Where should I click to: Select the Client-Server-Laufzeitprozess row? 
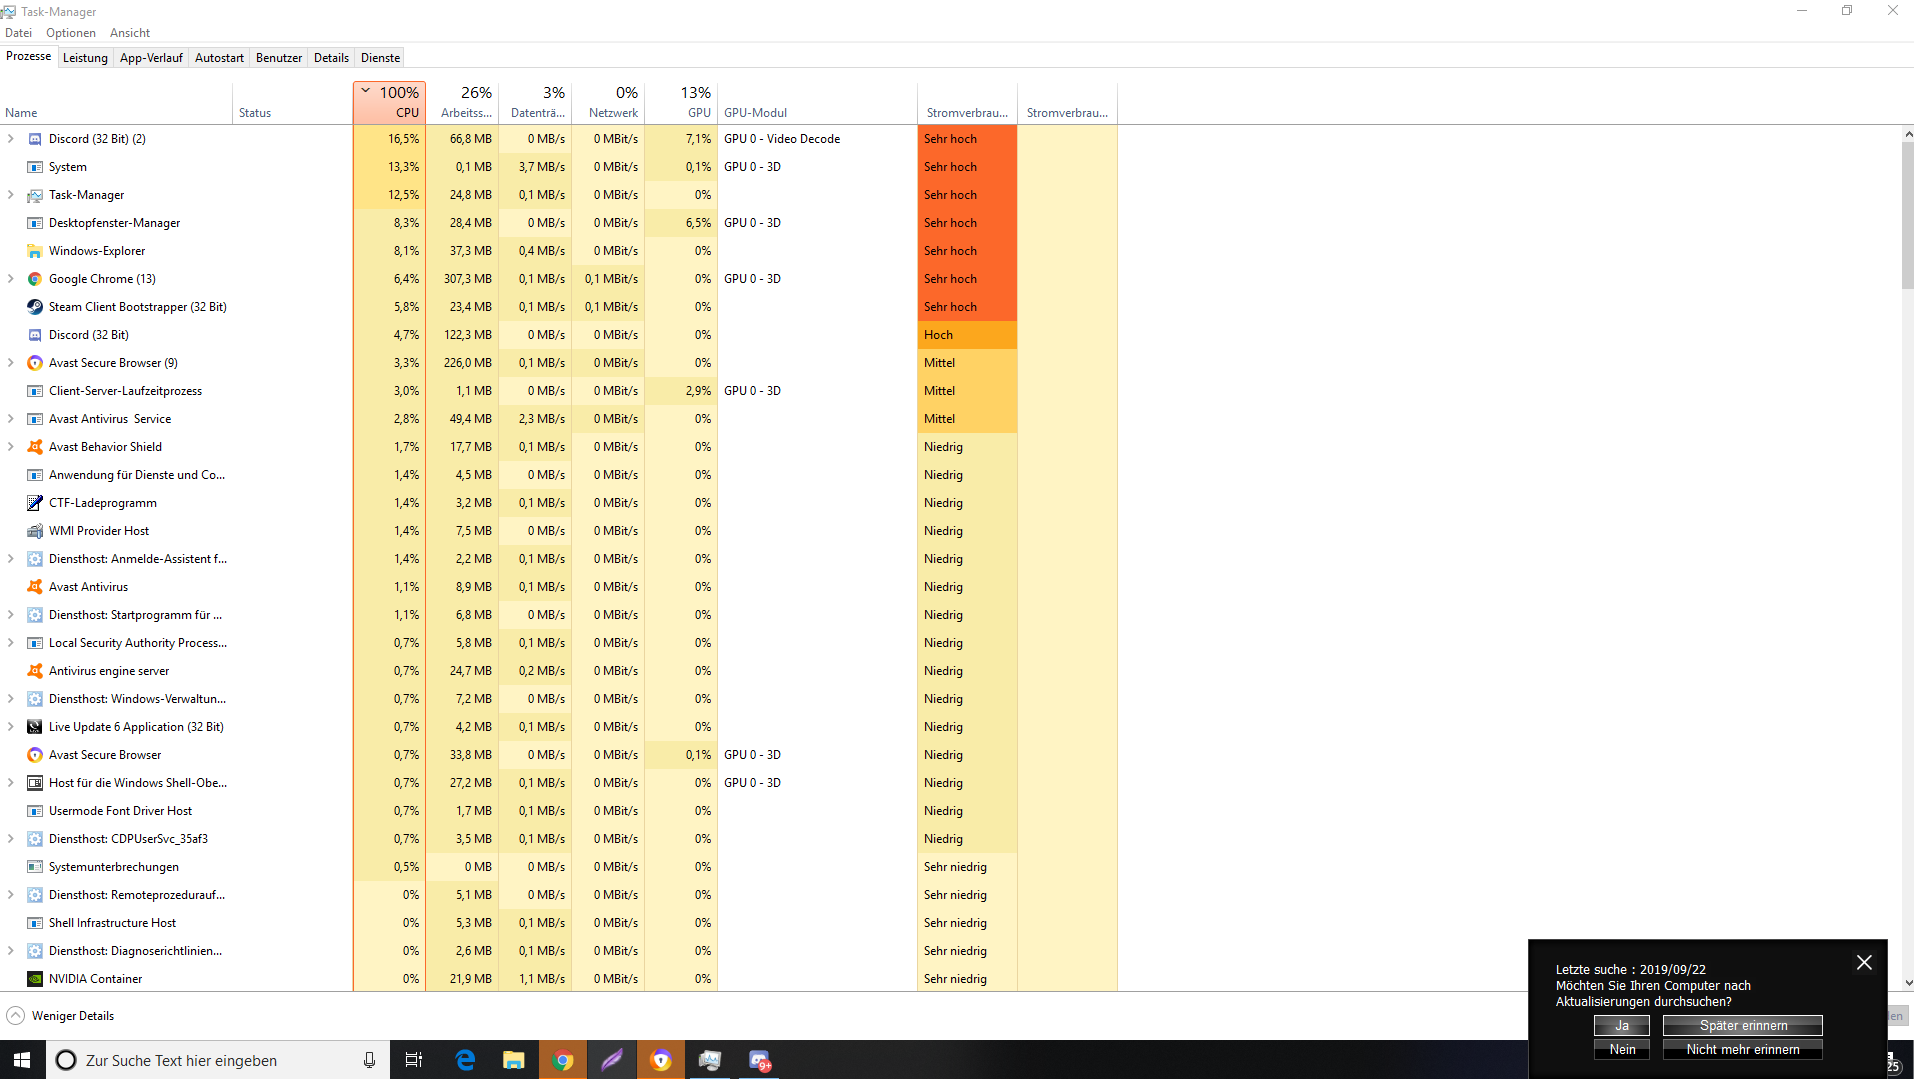[558, 391]
